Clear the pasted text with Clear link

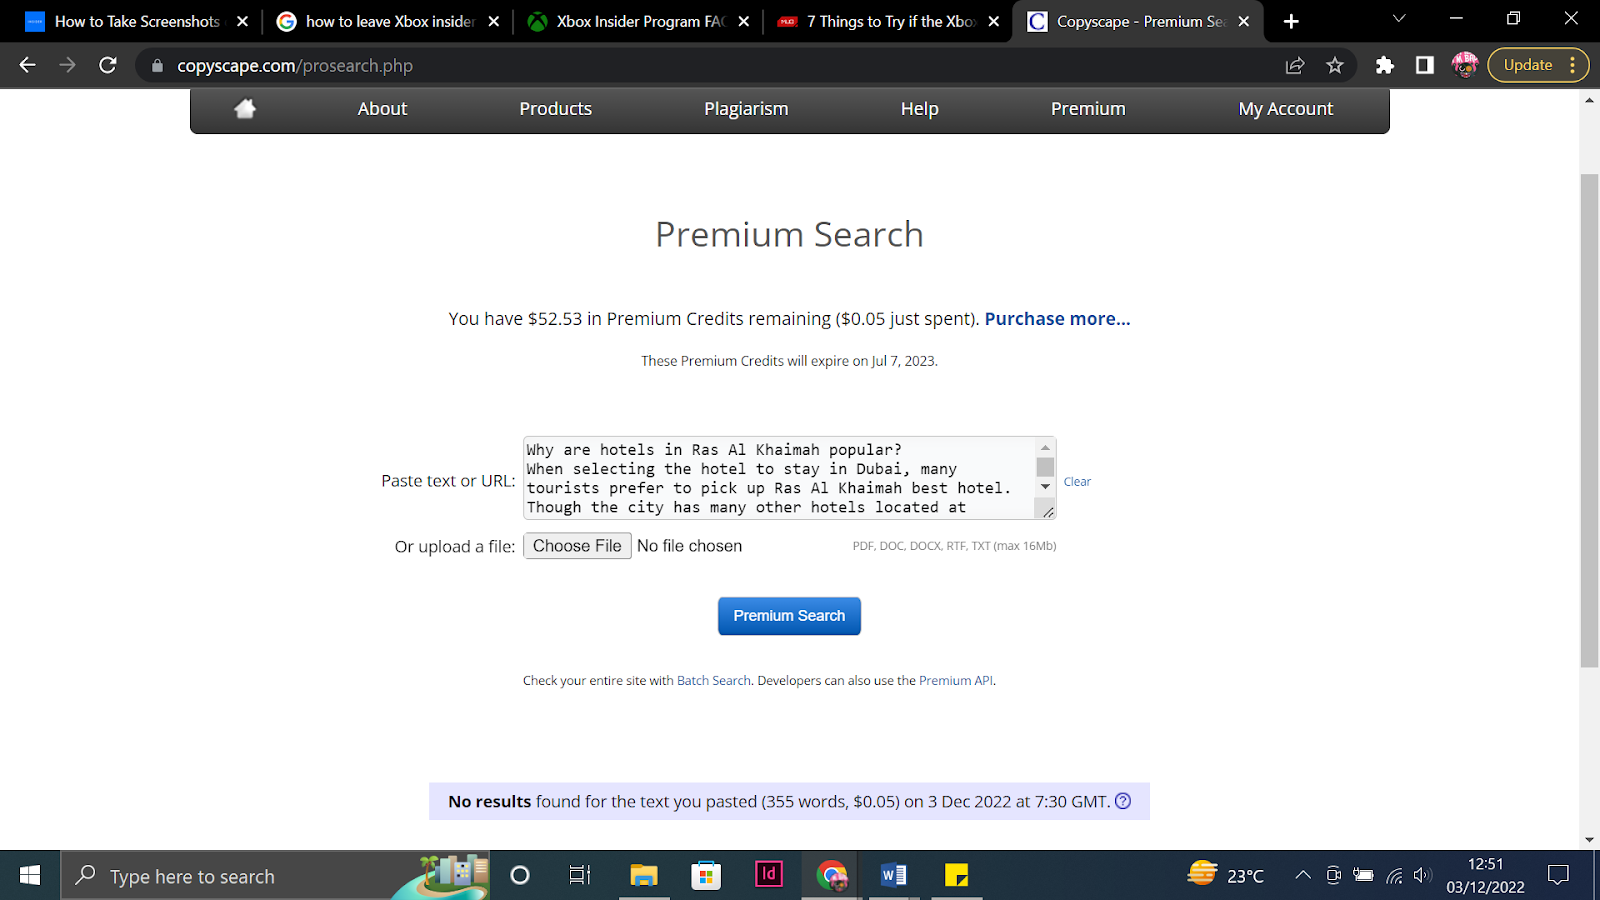[1077, 482]
